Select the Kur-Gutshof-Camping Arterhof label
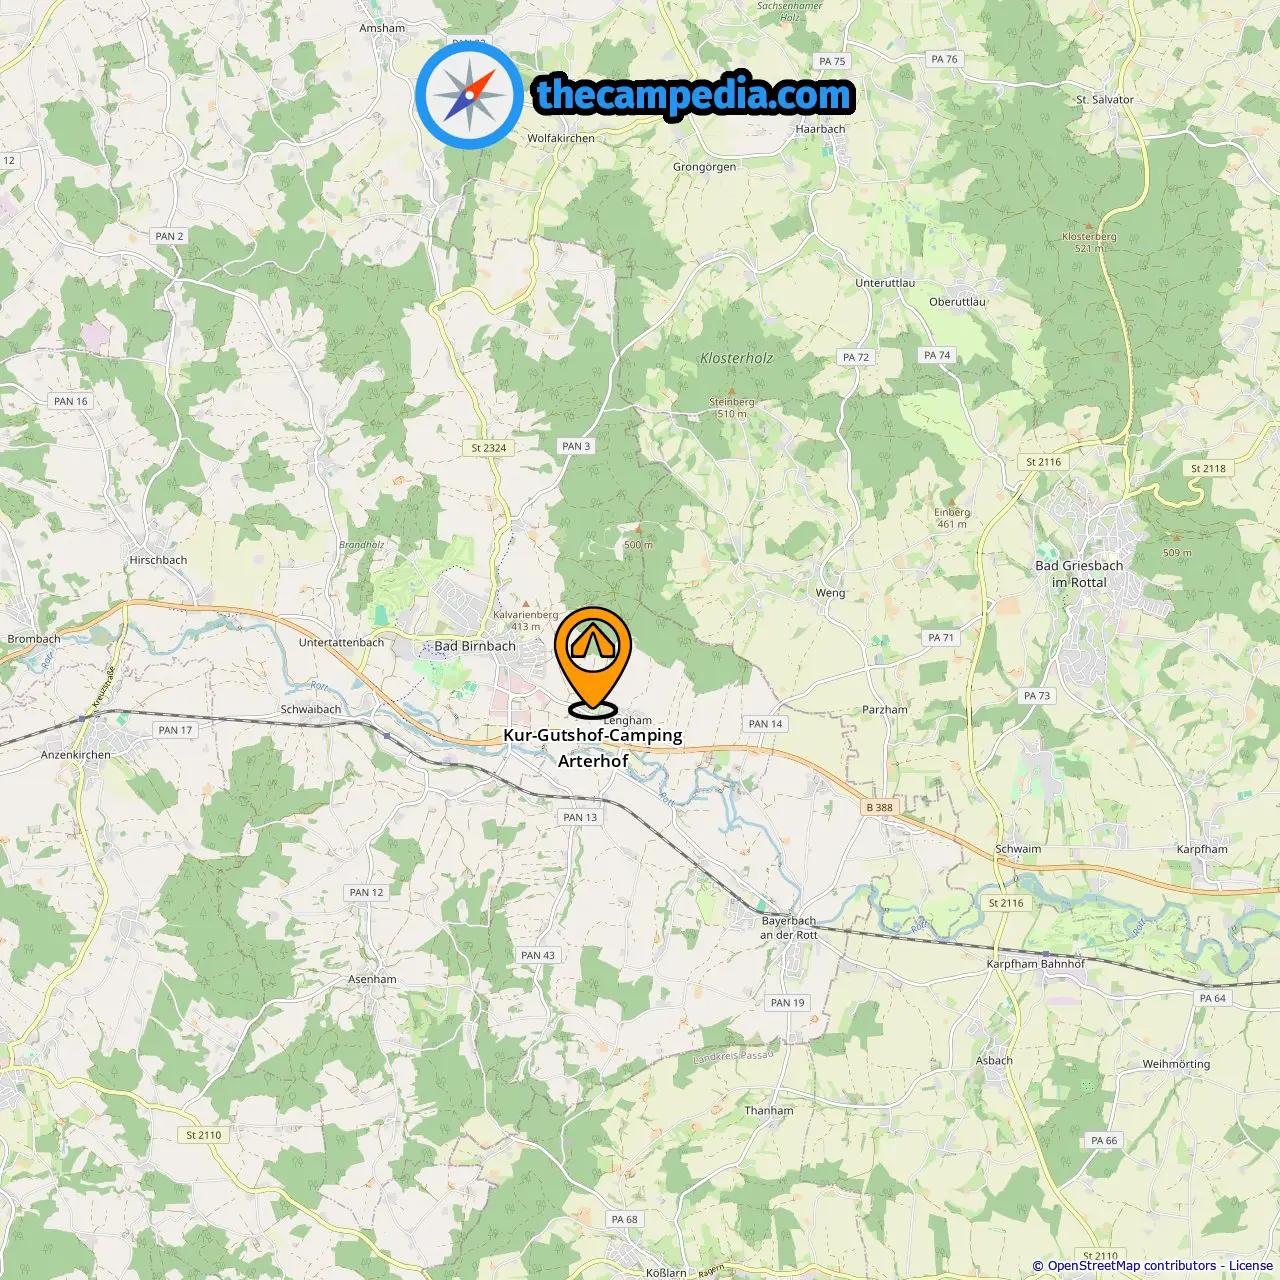Screen dimensions: 1280x1280 [x=593, y=748]
